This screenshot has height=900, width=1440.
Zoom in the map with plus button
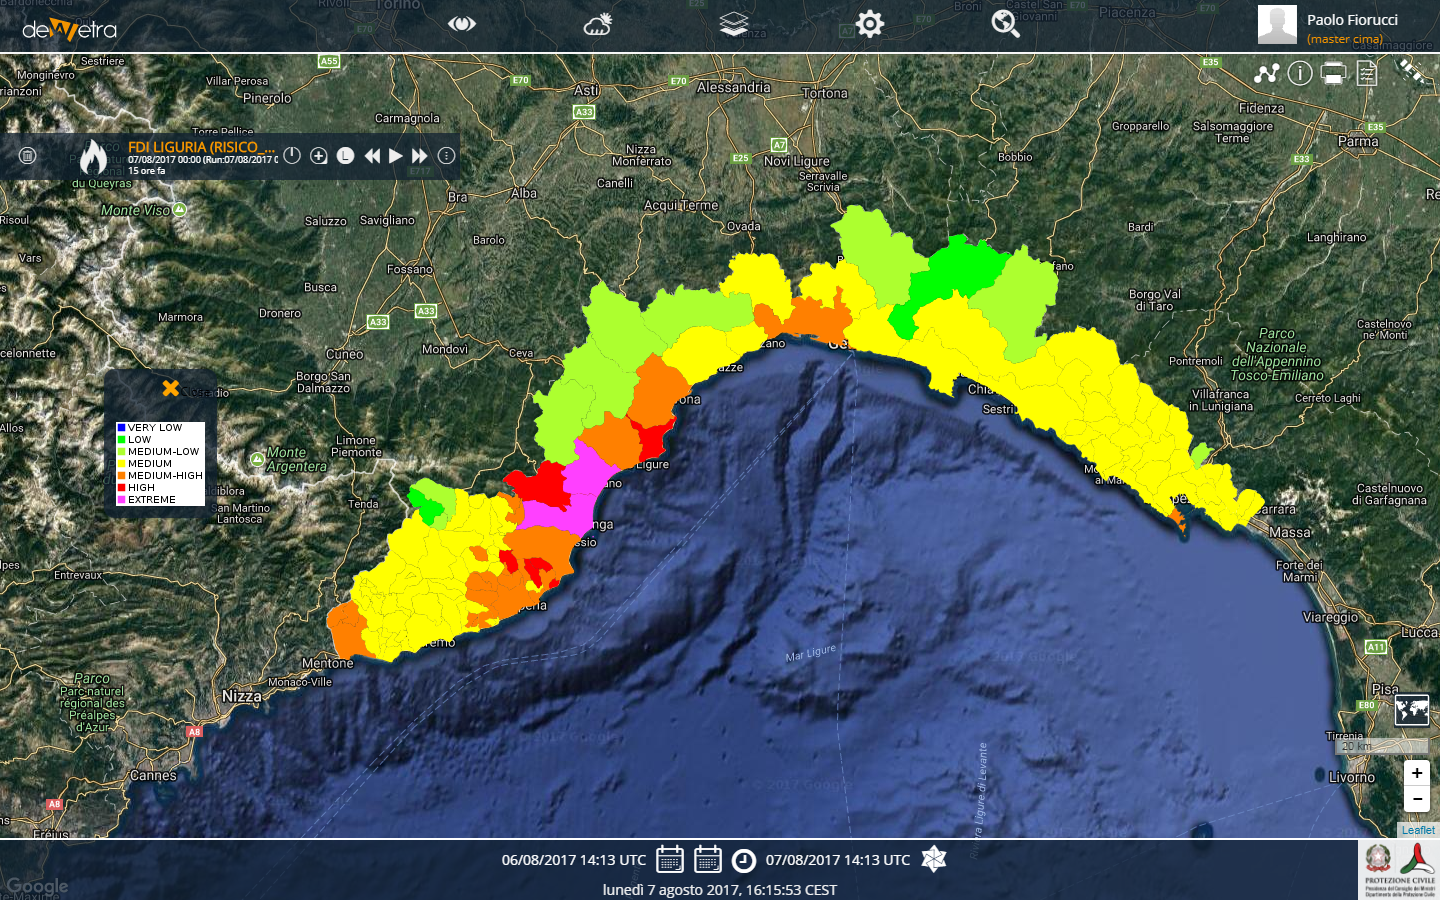pos(1417,773)
